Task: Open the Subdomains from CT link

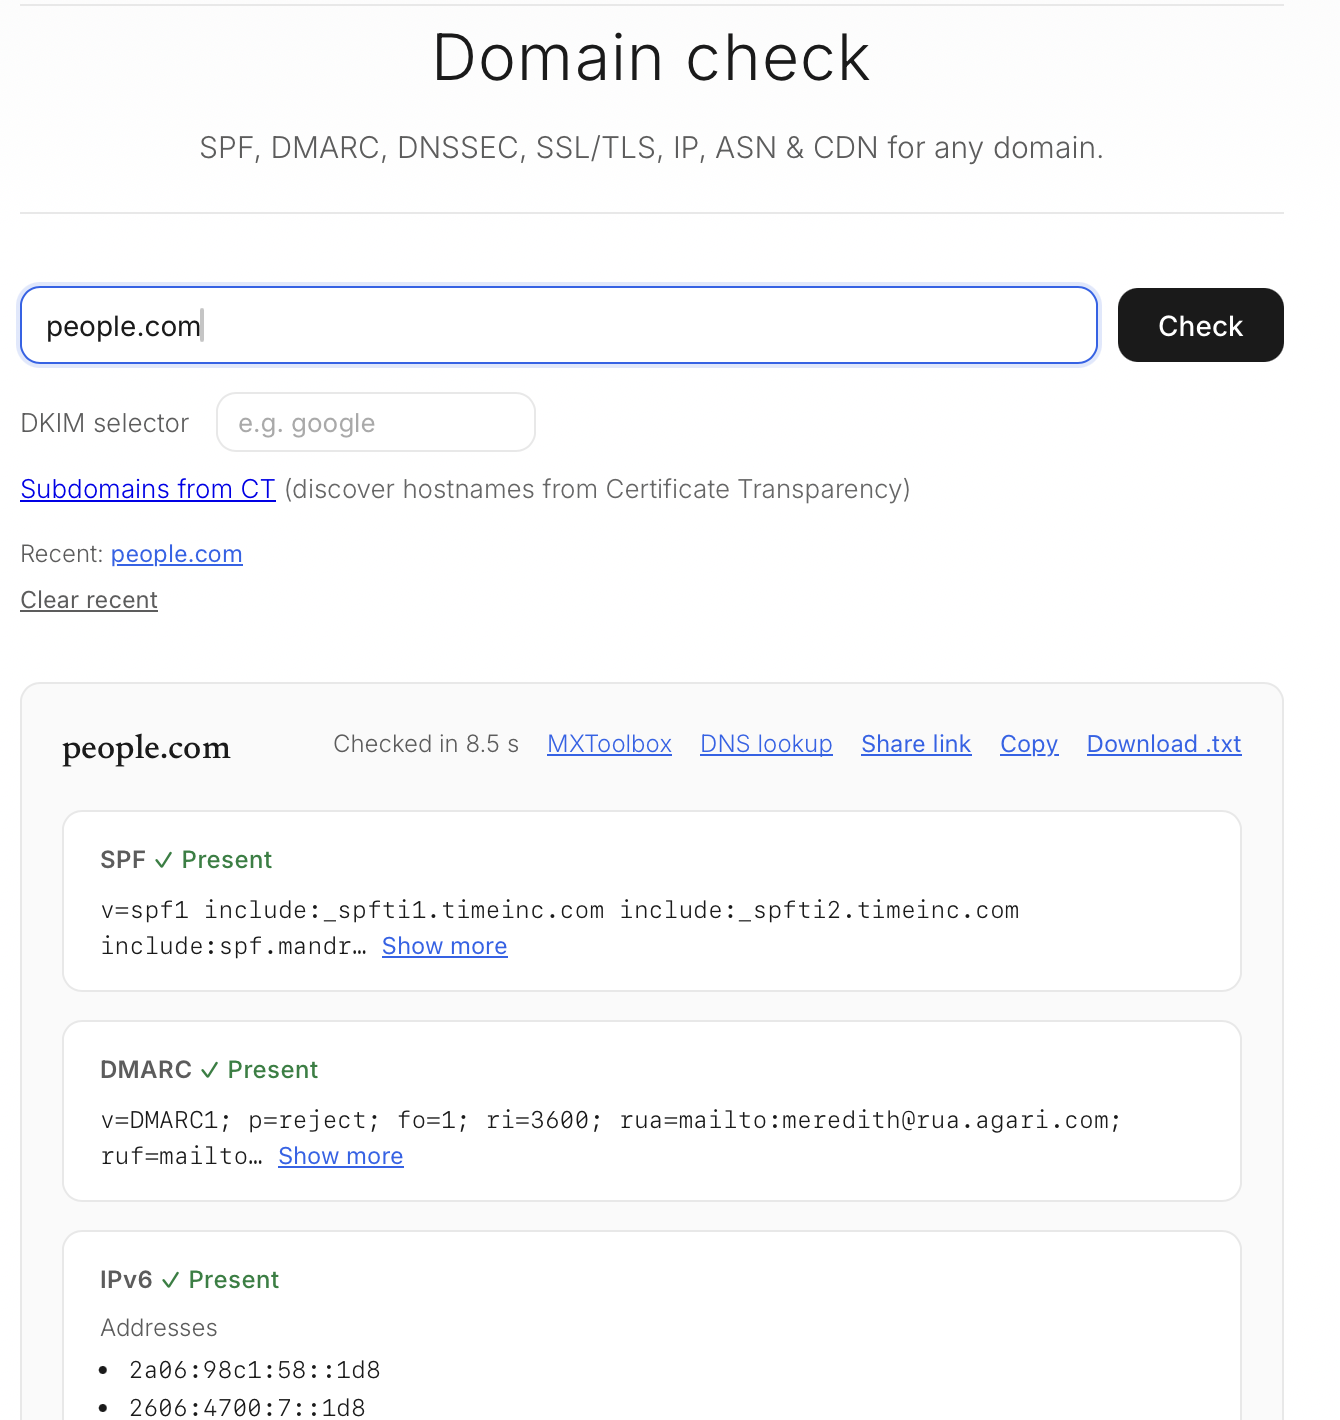Action: click(147, 489)
